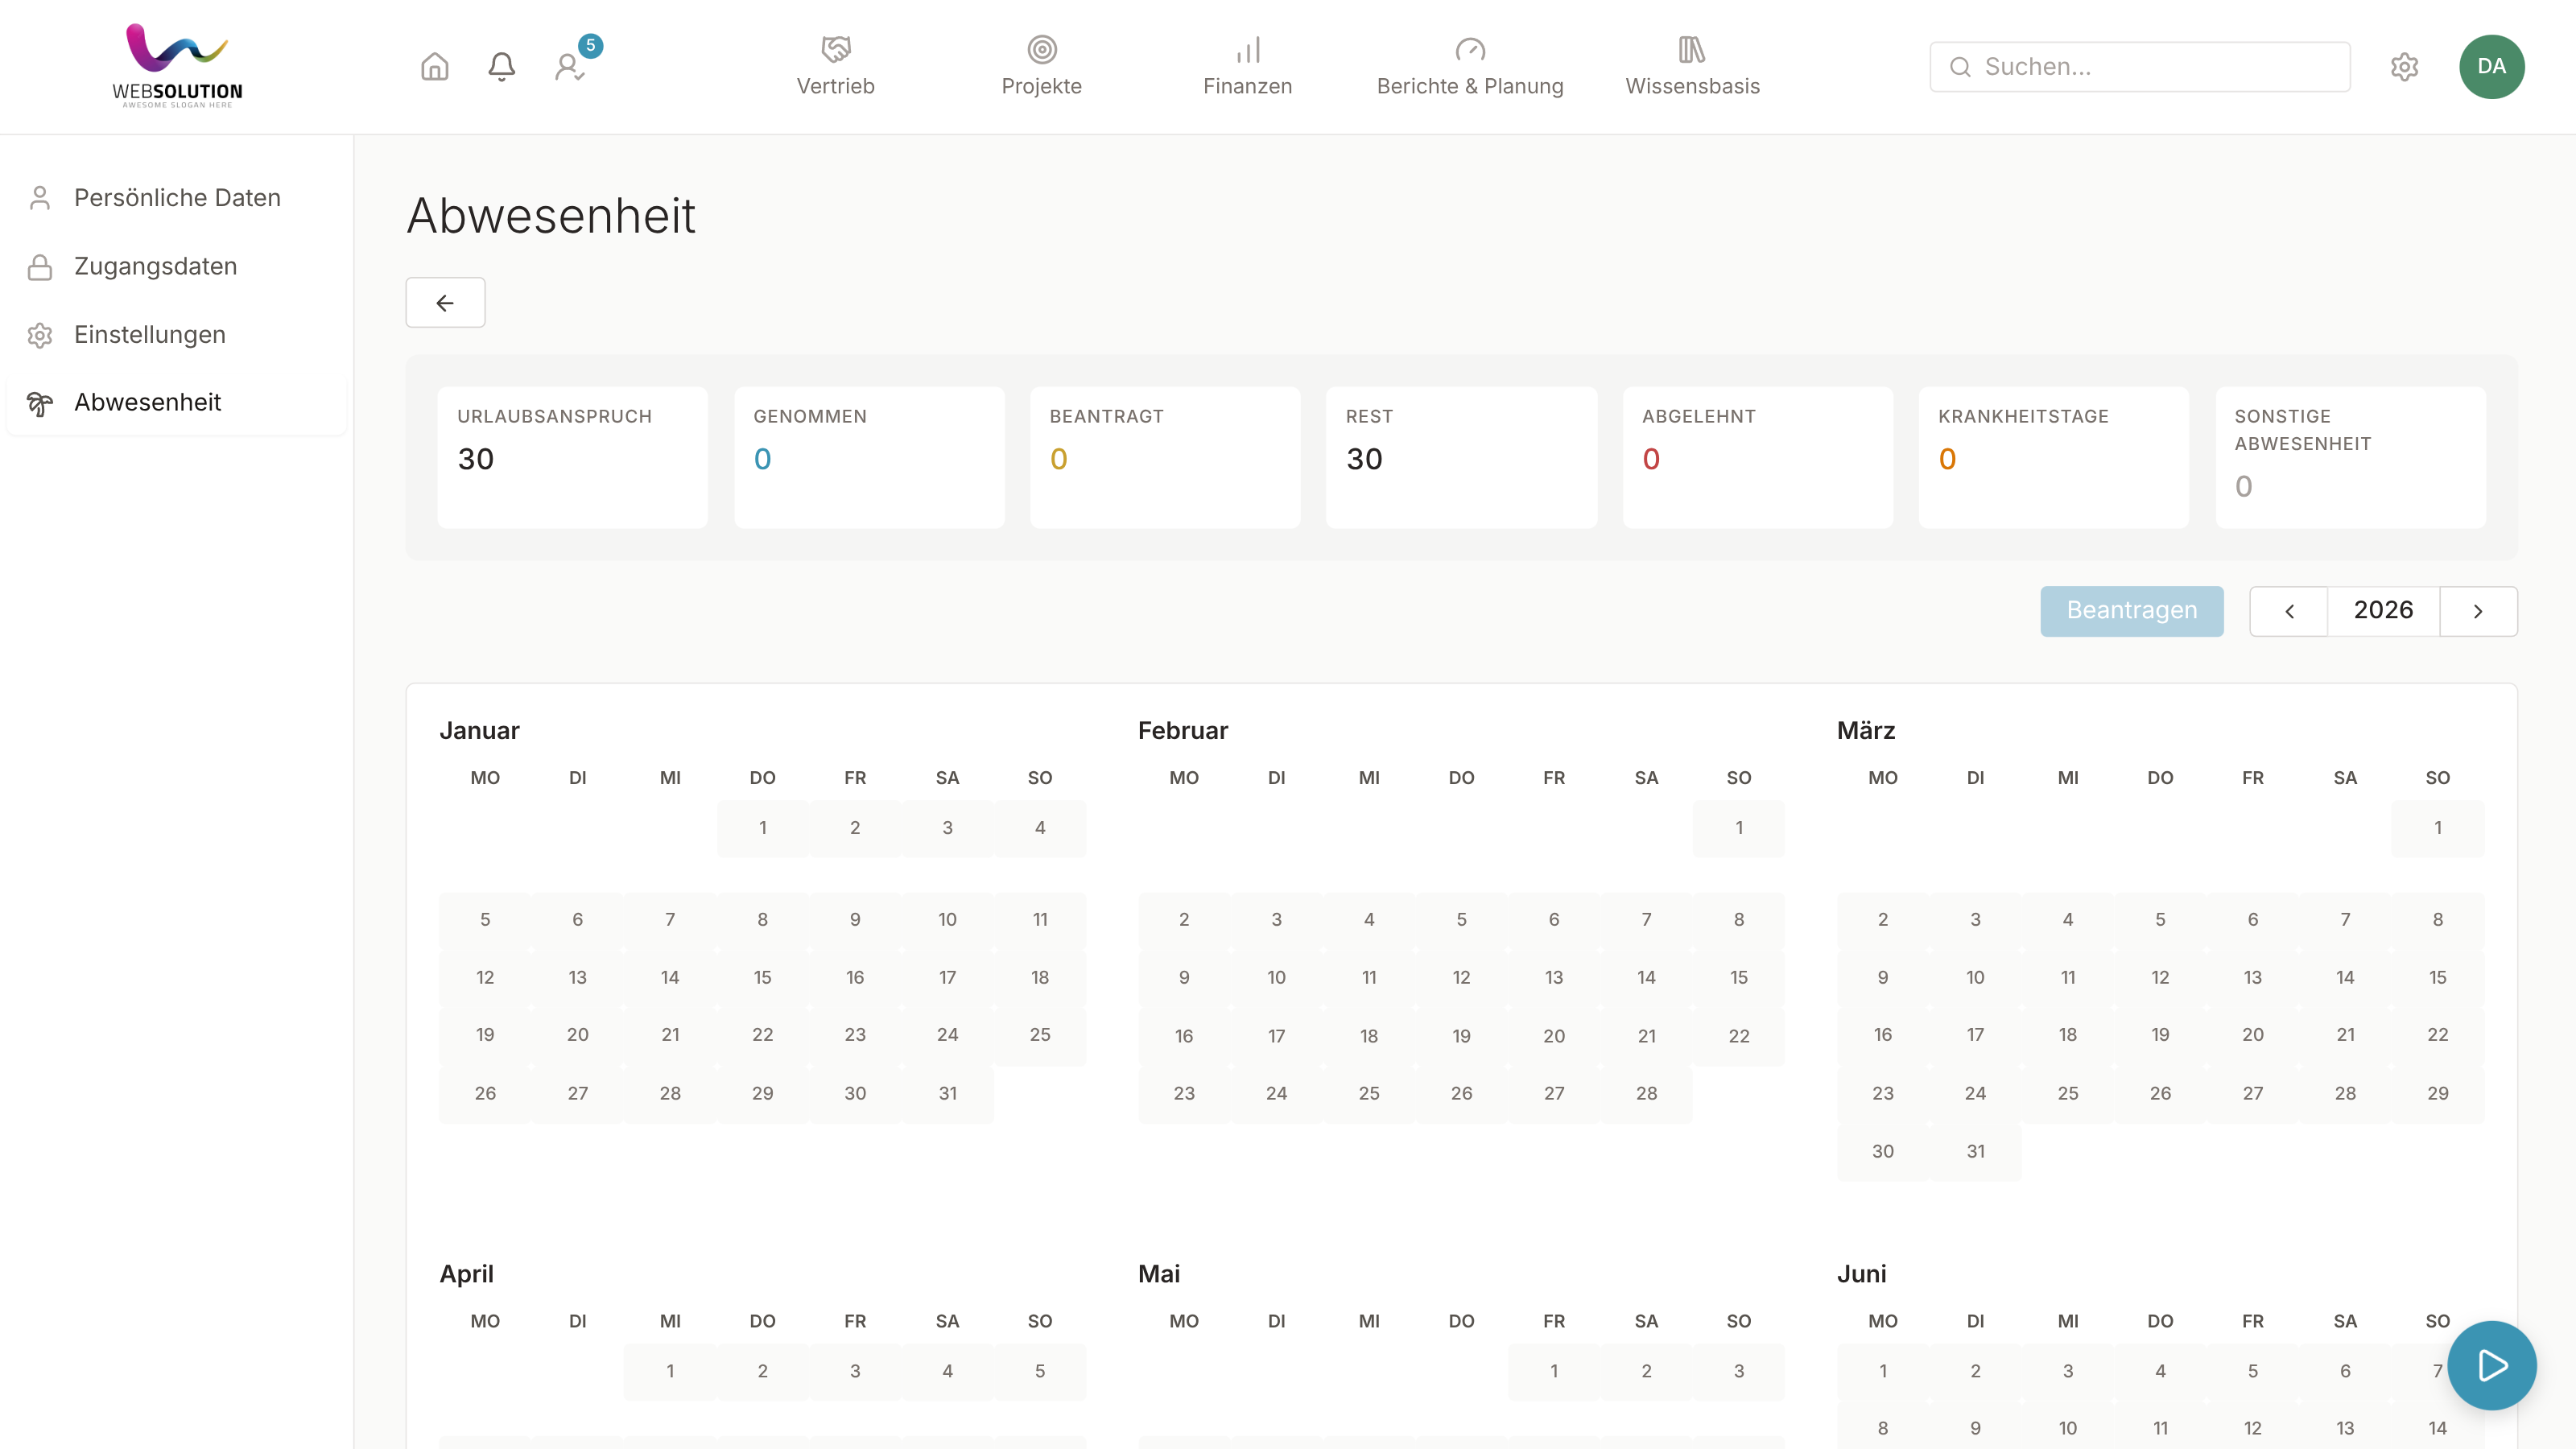Open the Finanzen menu

coord(1248,66)
